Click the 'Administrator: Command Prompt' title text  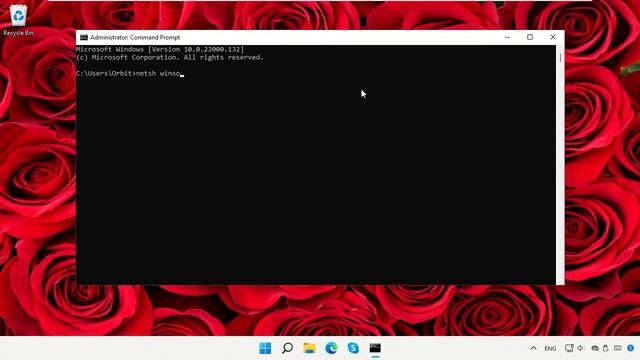pyautogui.click(x=135, y=38)
